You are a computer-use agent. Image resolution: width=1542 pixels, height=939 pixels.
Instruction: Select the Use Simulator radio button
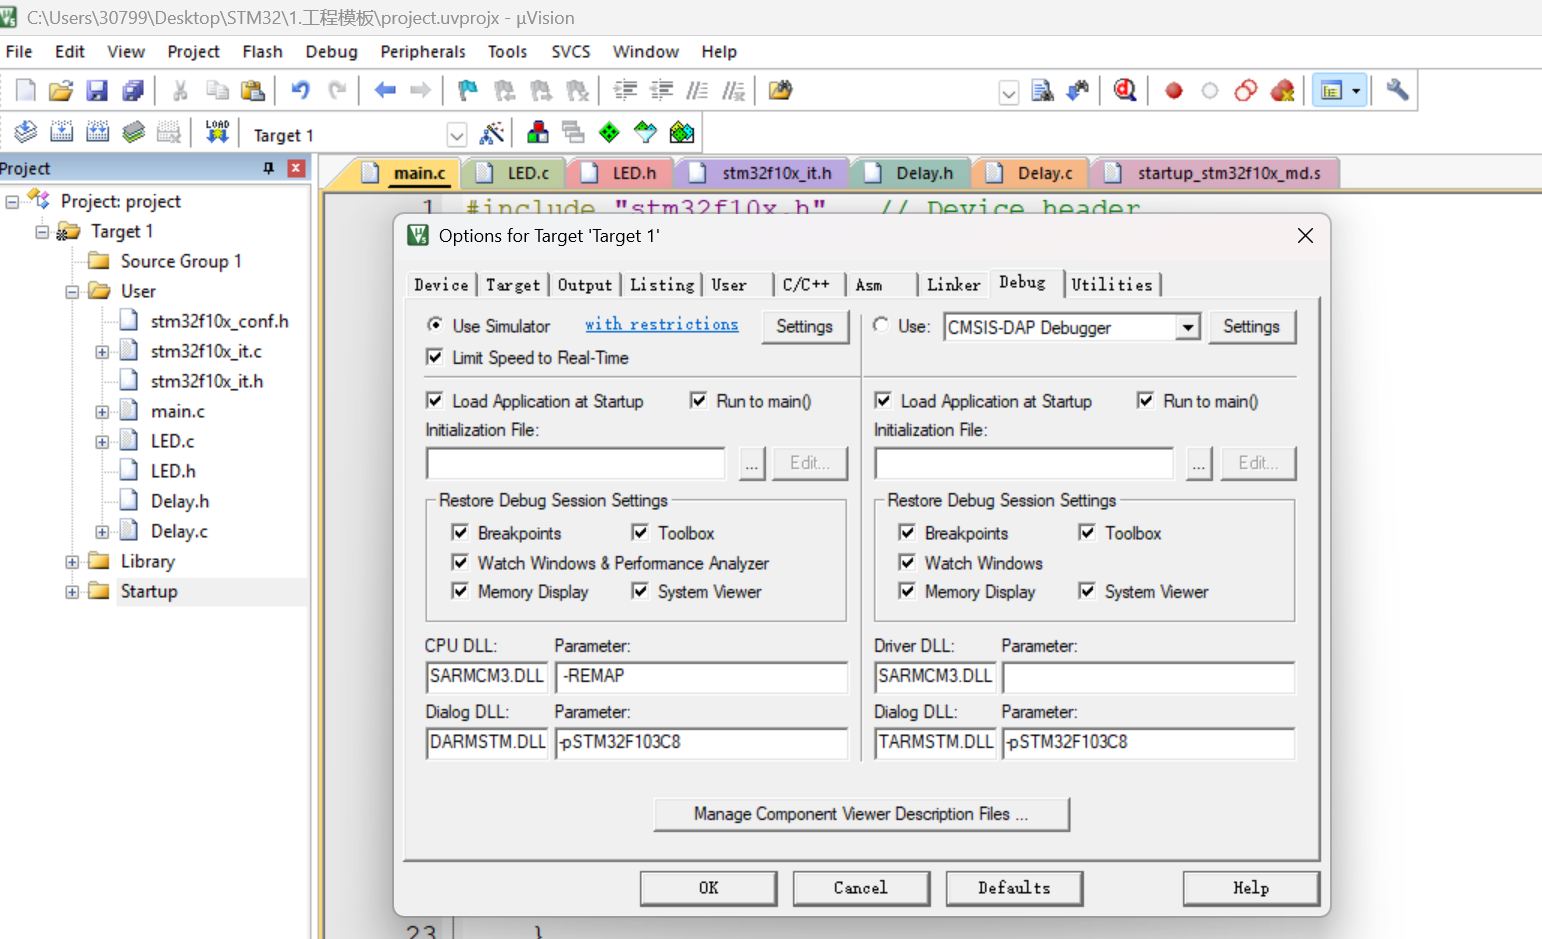click(435, 325)
